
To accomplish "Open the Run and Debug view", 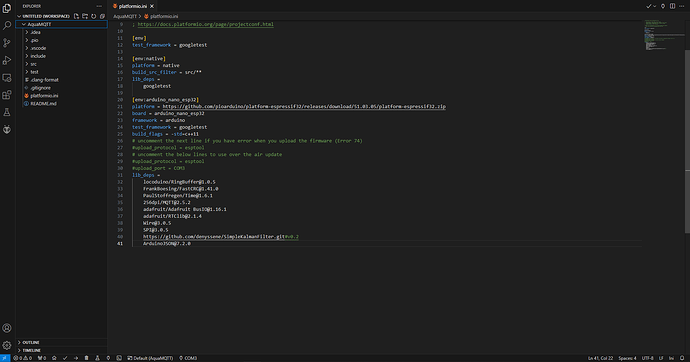I will tap(7, 60).
